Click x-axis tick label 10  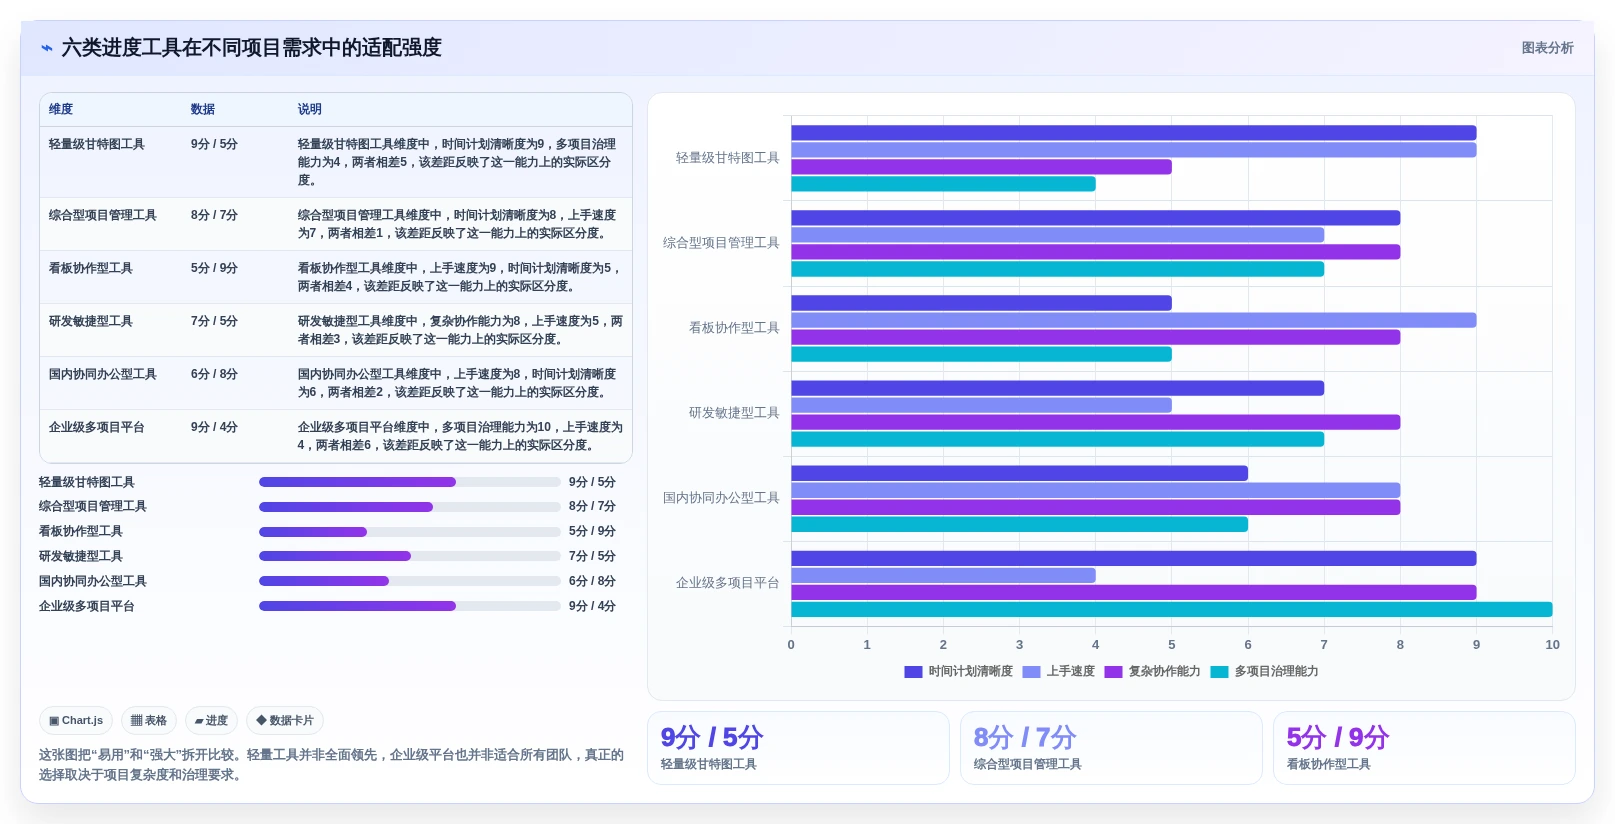[x=1552, y=645]
